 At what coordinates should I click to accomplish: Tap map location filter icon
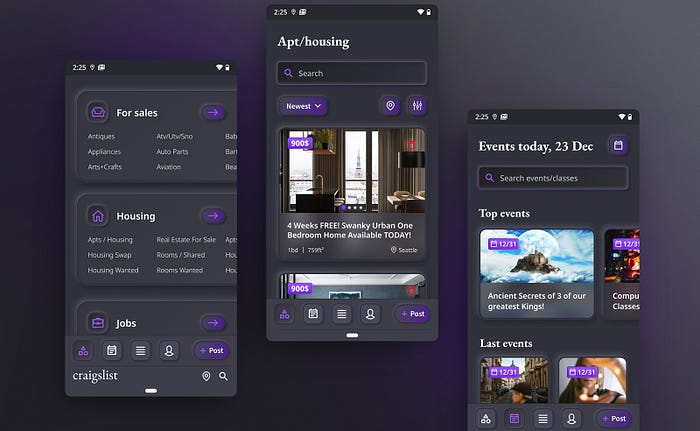390,106
